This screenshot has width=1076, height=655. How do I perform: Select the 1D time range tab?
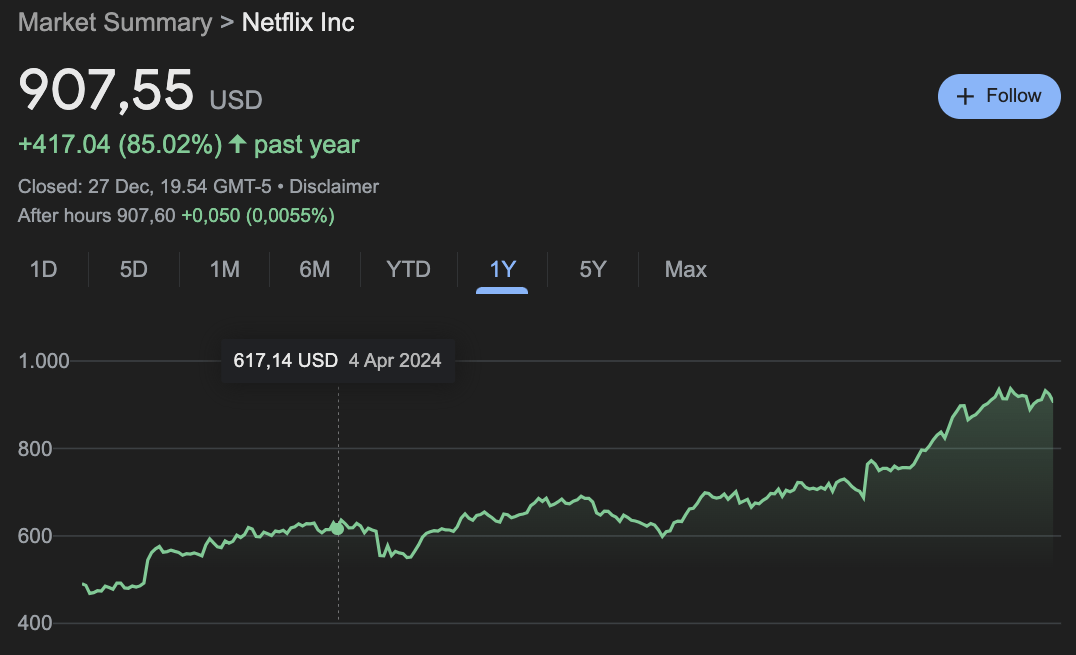(43, 269)
